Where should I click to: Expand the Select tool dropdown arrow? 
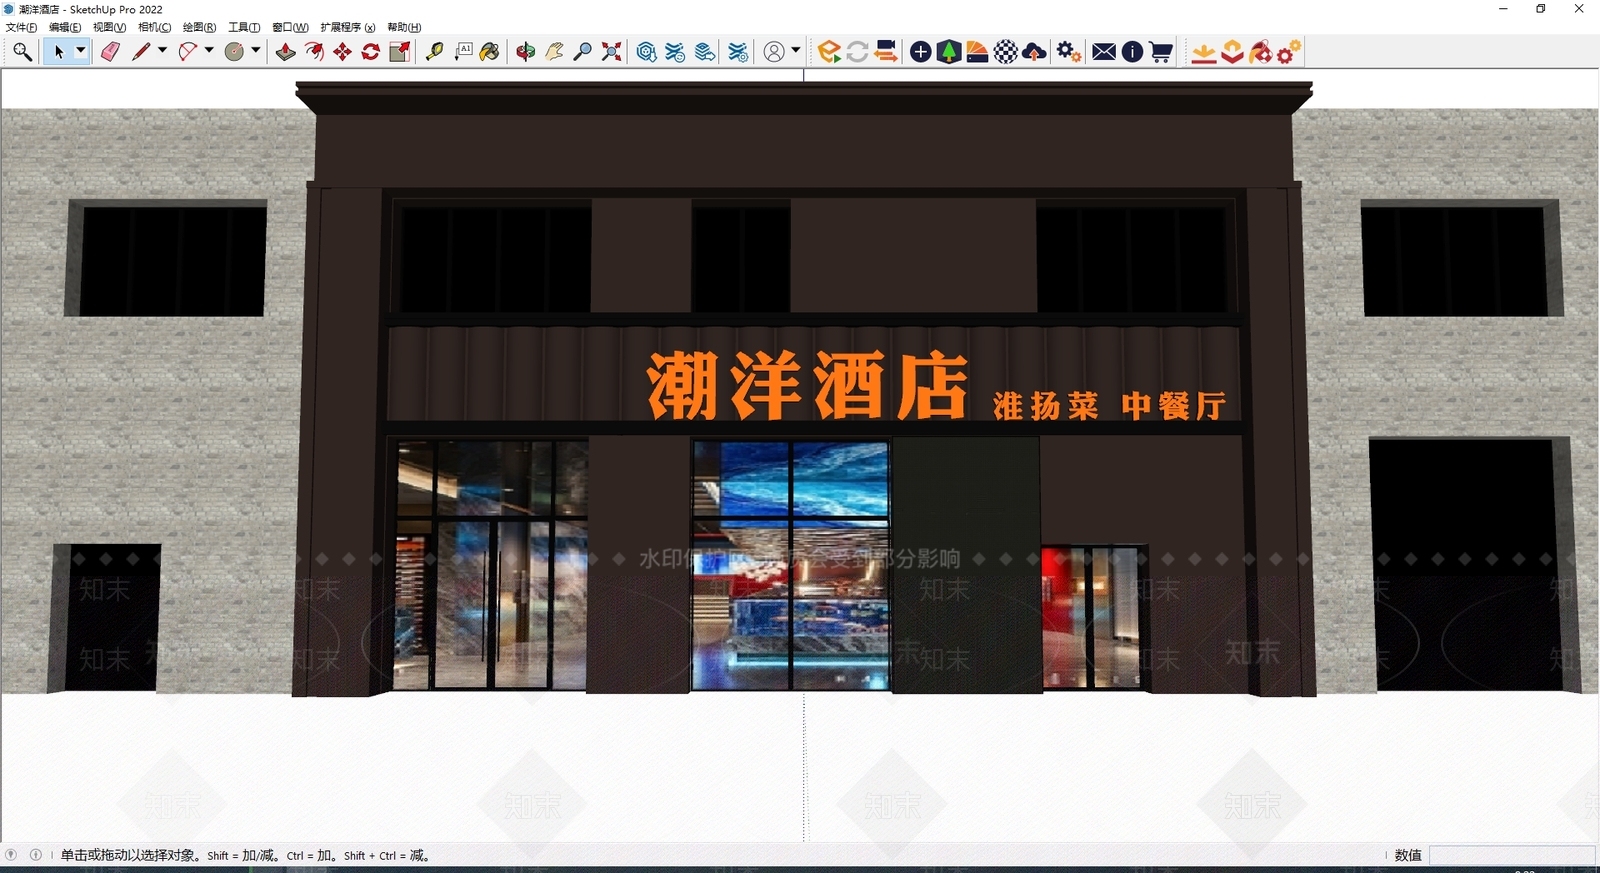click(81, 51)
